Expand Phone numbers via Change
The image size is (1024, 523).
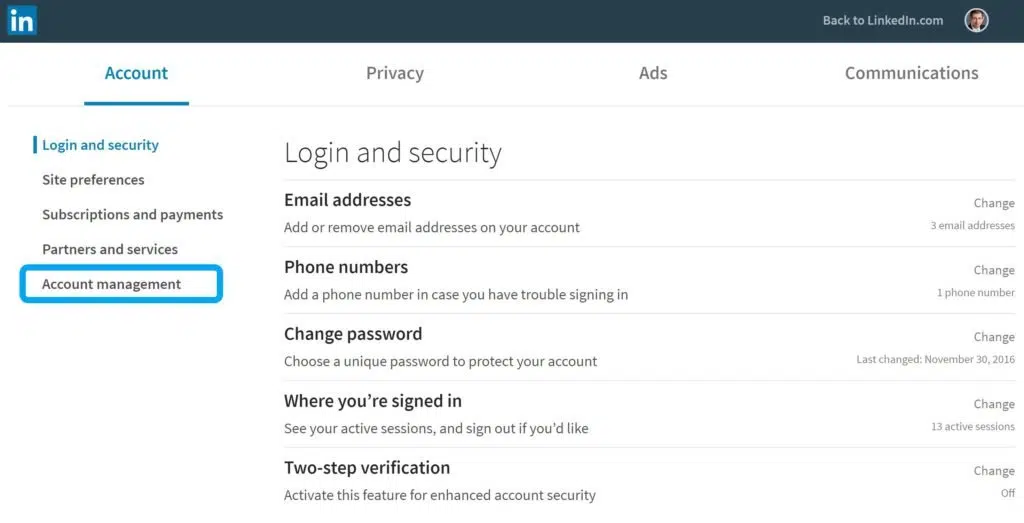[994, 270]
